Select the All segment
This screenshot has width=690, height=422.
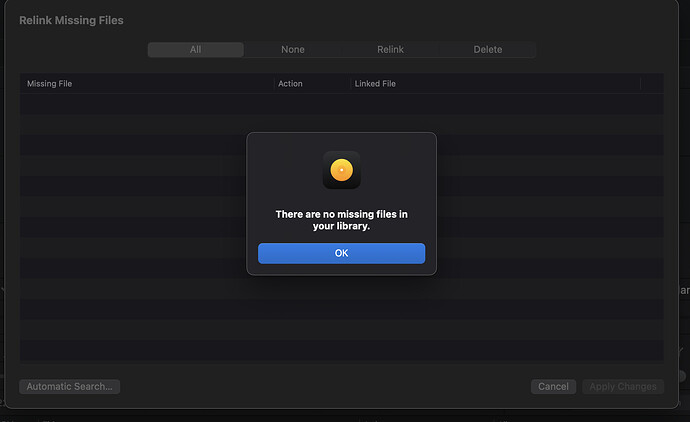pyautogui.click(x=196, y=49)
